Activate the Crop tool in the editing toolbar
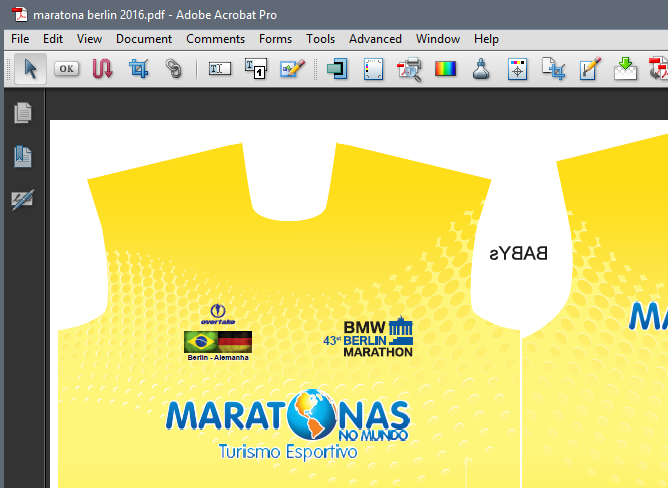The image size is (668, 488). (x=138, y=69)
